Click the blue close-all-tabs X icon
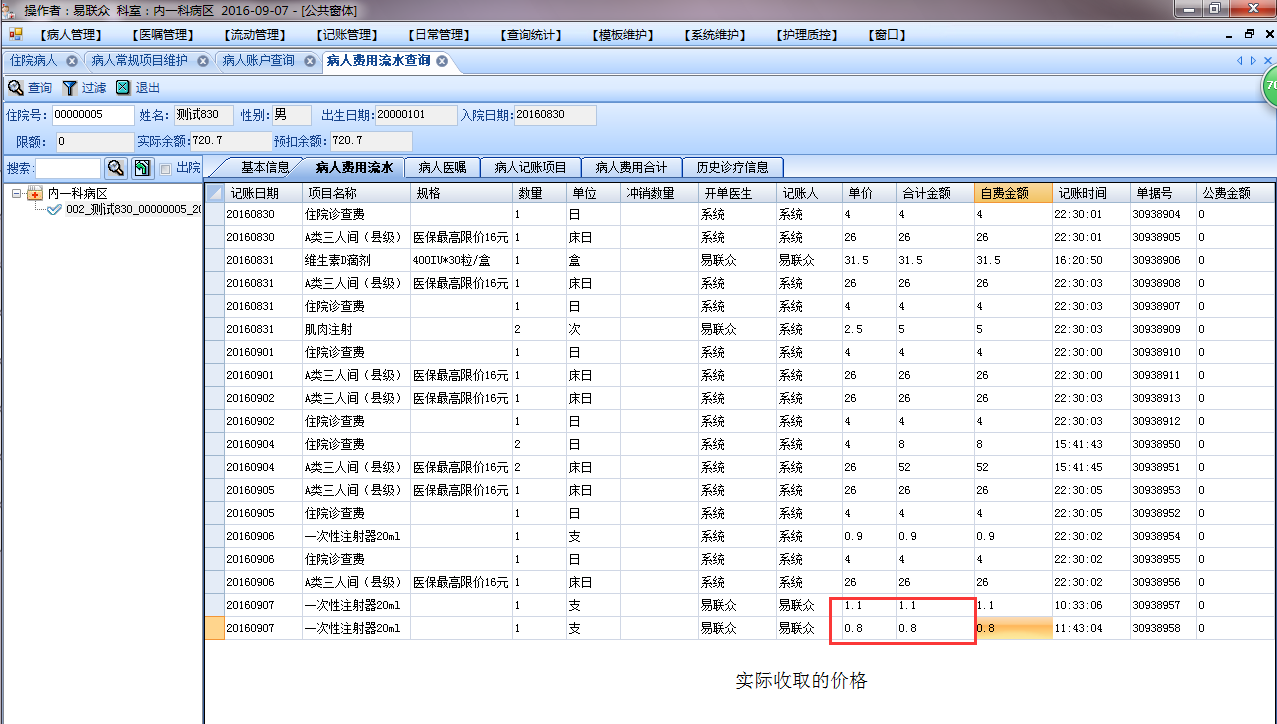 click(1268, 61)
